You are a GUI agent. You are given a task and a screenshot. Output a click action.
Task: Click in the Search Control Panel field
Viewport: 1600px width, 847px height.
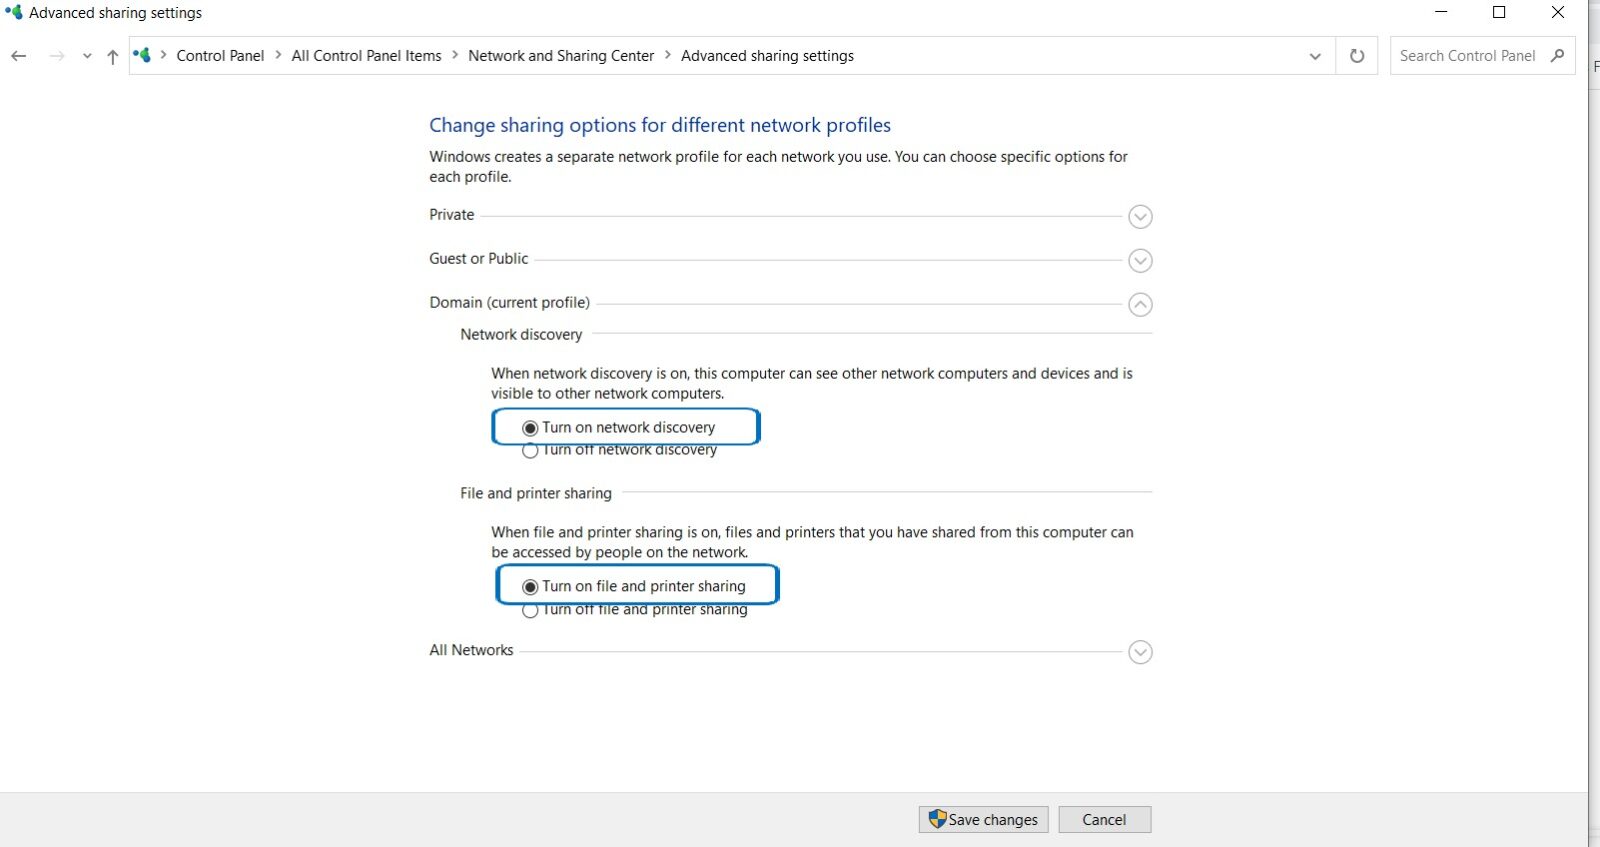[x=1466, y=56]
